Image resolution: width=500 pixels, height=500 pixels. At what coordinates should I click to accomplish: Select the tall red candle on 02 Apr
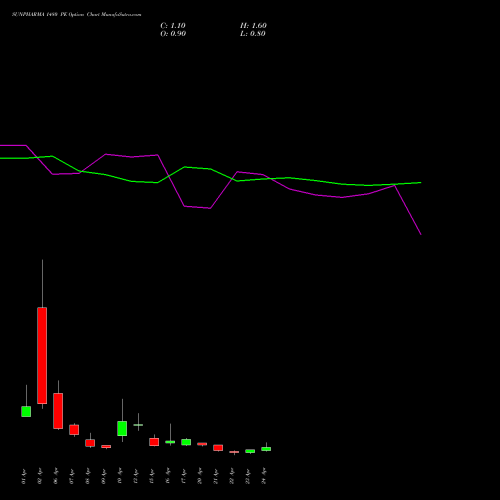(x=42, y=355)
